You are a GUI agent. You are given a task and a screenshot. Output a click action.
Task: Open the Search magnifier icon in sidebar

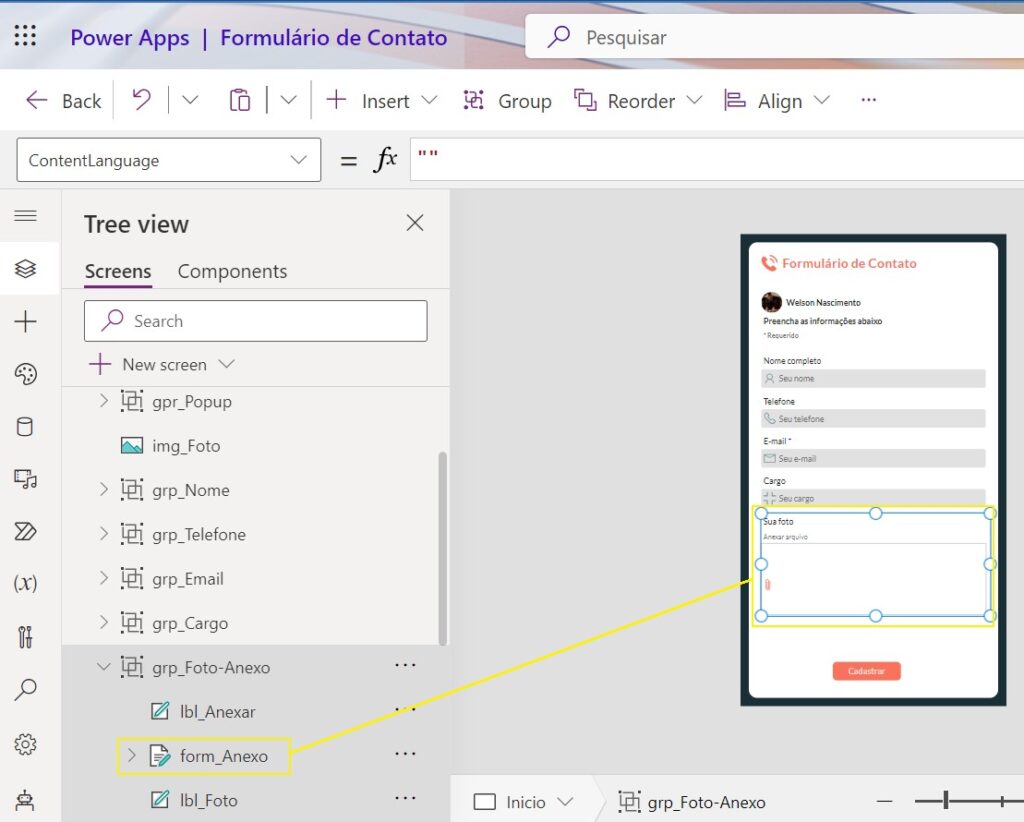click(x=26, y=689)
